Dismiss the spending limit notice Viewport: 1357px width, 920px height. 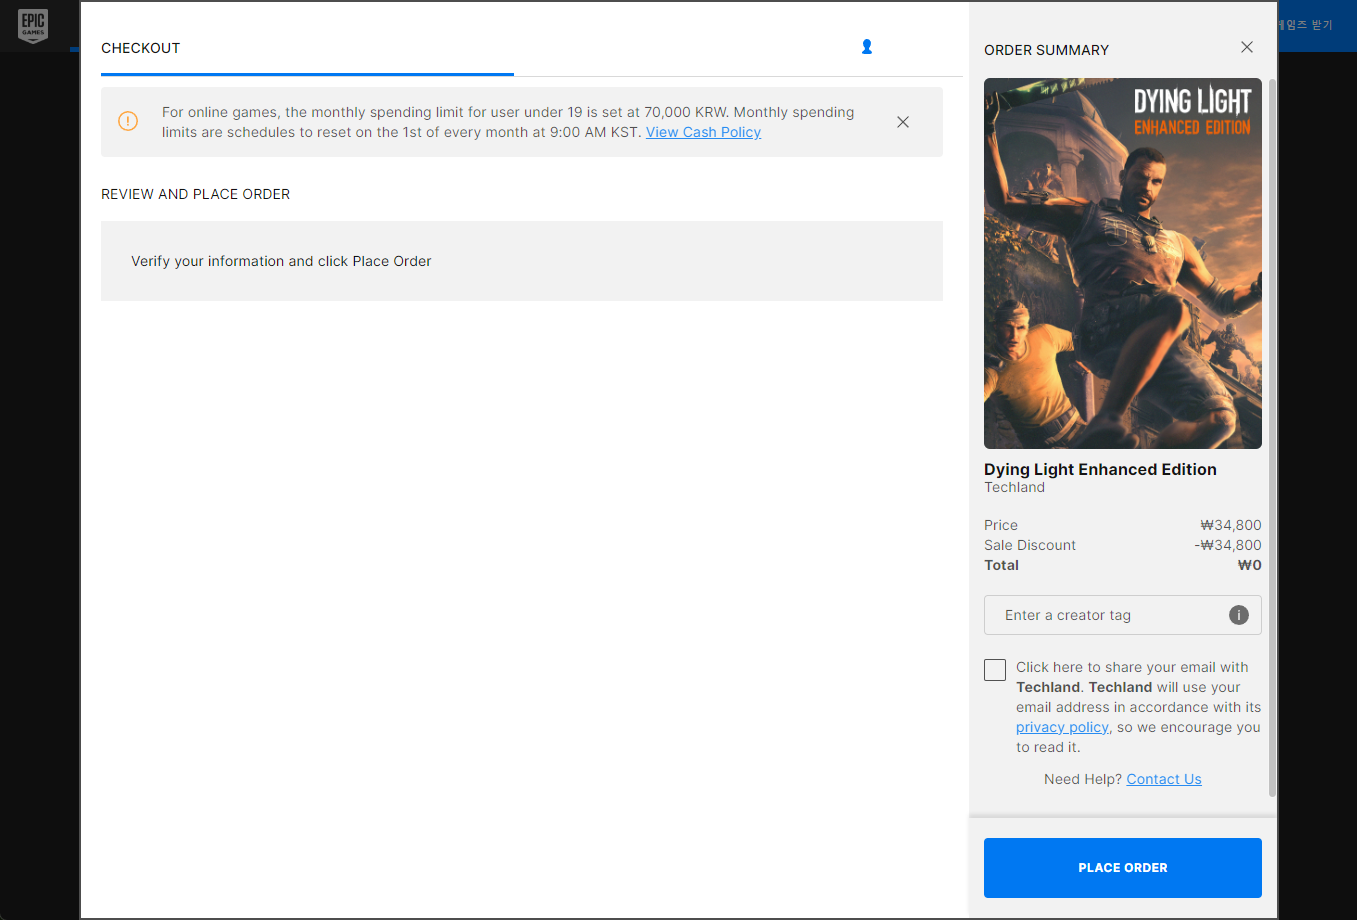click(903, 122)
